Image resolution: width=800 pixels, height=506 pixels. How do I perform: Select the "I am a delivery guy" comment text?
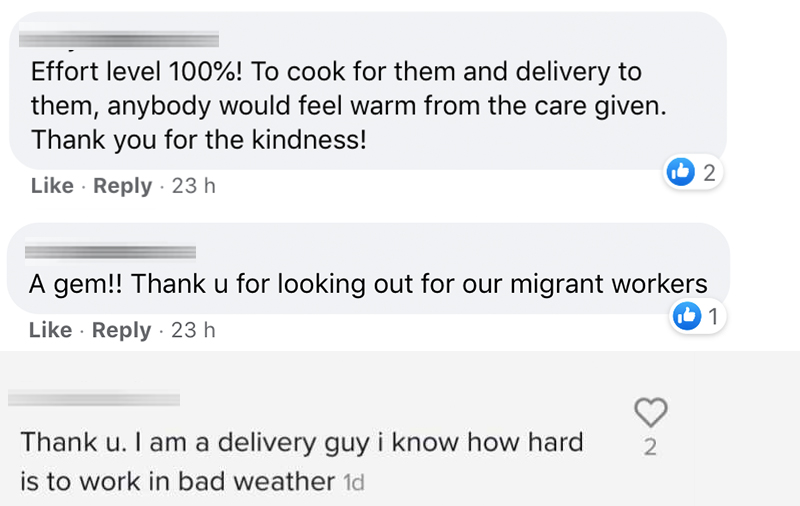tap(300, 442)
